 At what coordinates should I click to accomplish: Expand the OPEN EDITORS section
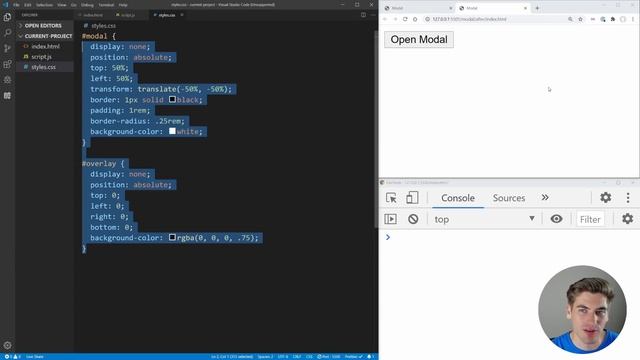[44, 26]
